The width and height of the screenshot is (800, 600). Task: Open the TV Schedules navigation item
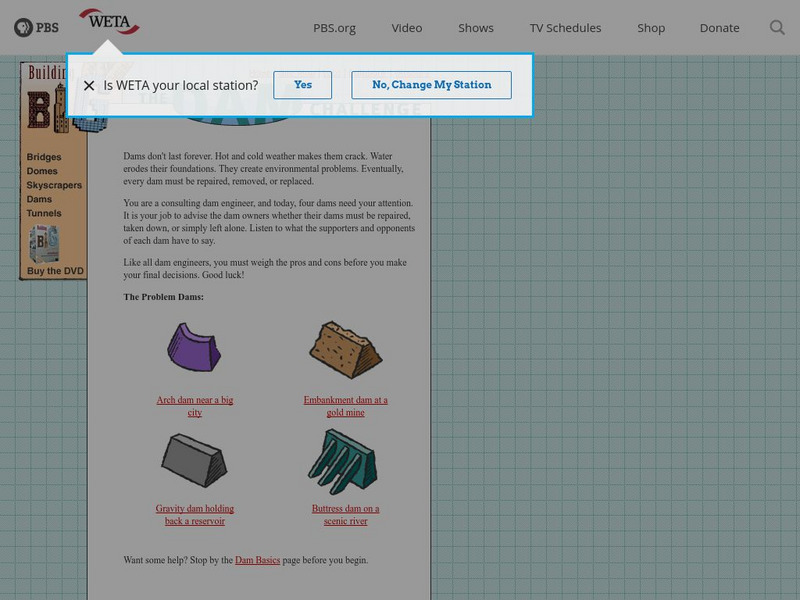pyautogui.click(x=565, y=28)
